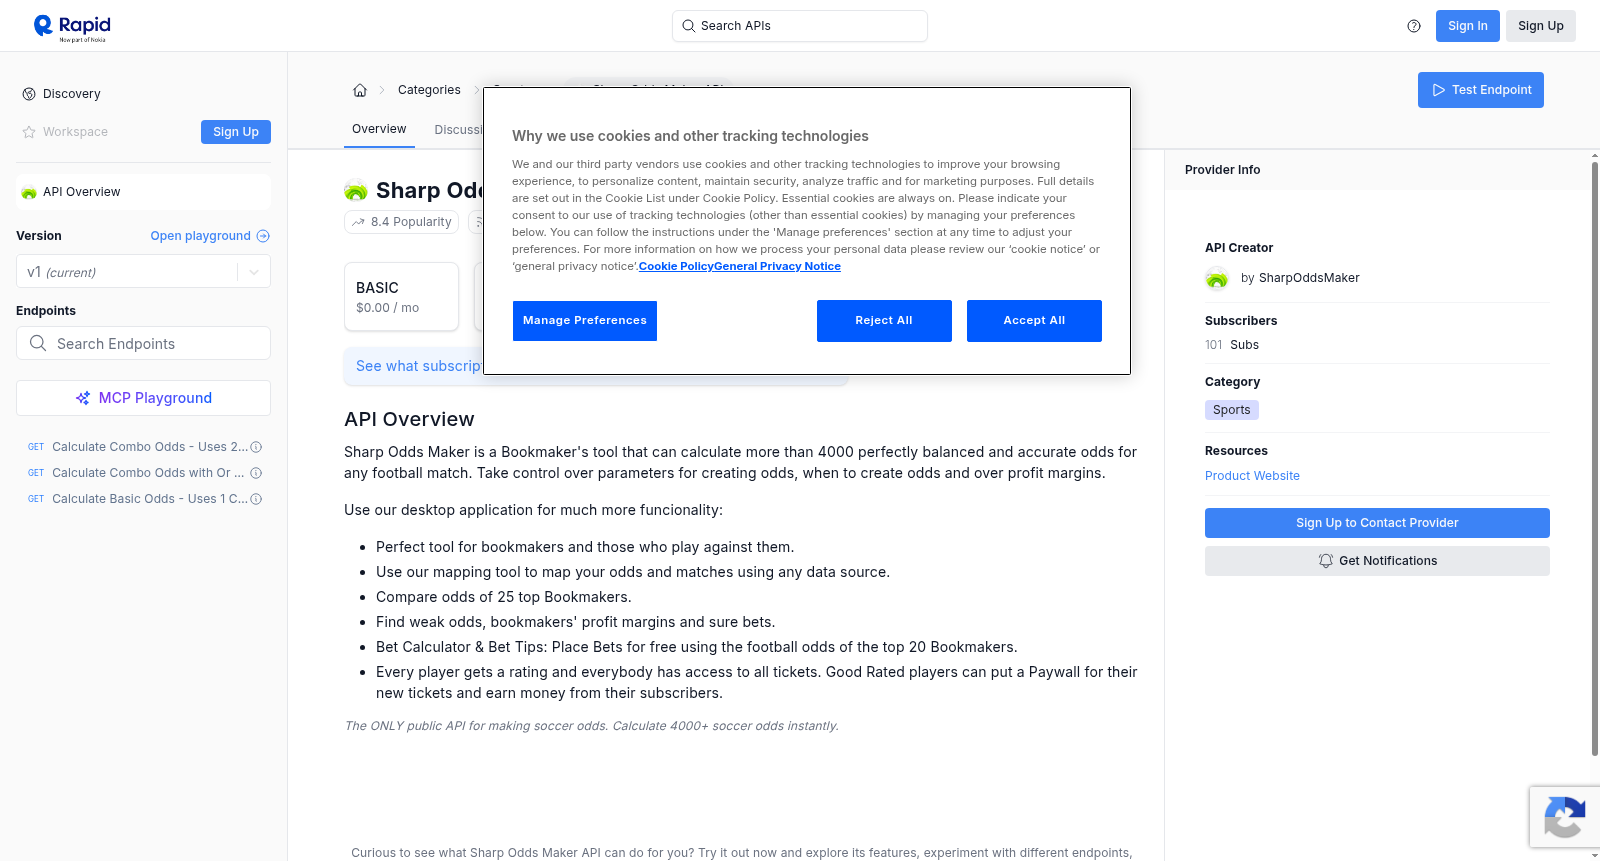
Task: Click the Workspace star icon
Action: pos(29,132)
